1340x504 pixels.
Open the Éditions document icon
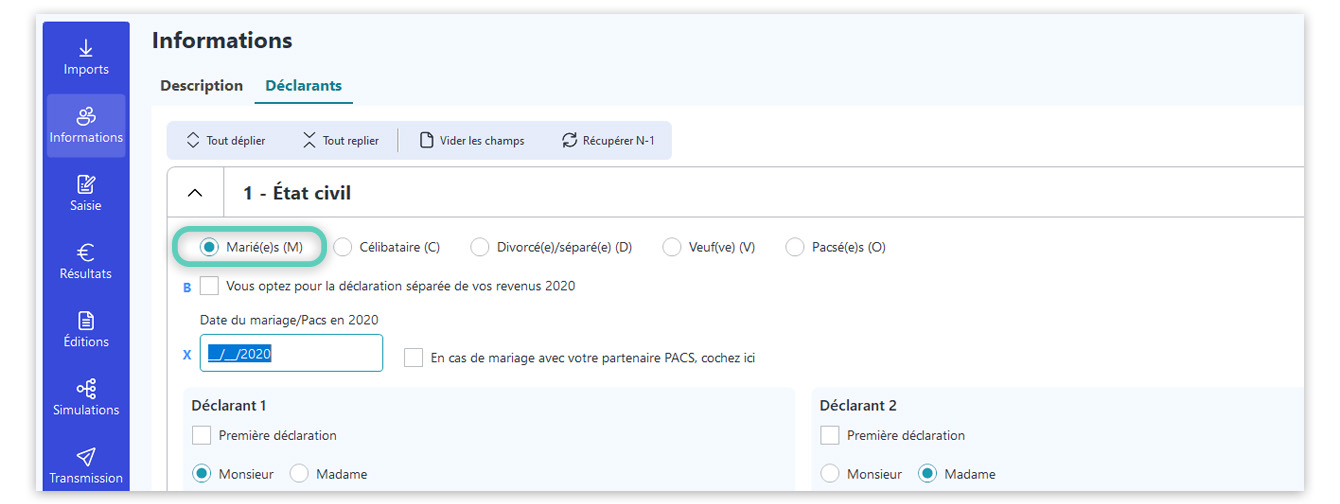click(86, 321)
